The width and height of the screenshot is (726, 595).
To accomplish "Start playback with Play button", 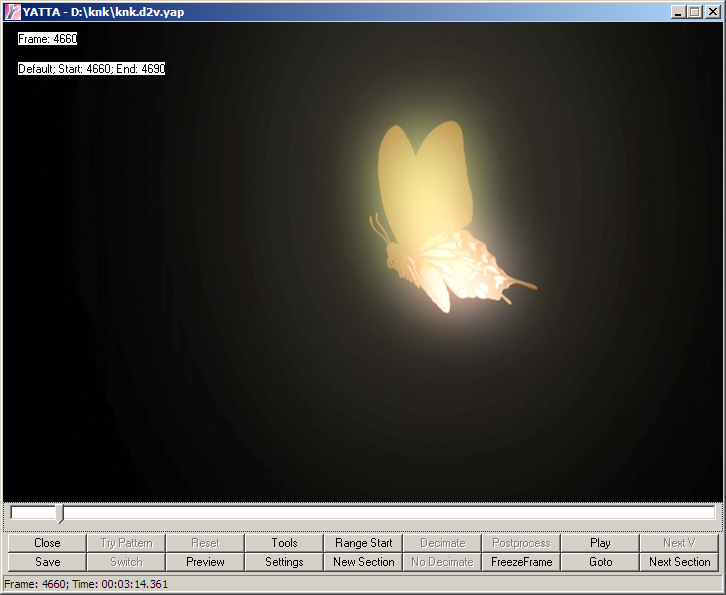I will [x=601, y=543].
